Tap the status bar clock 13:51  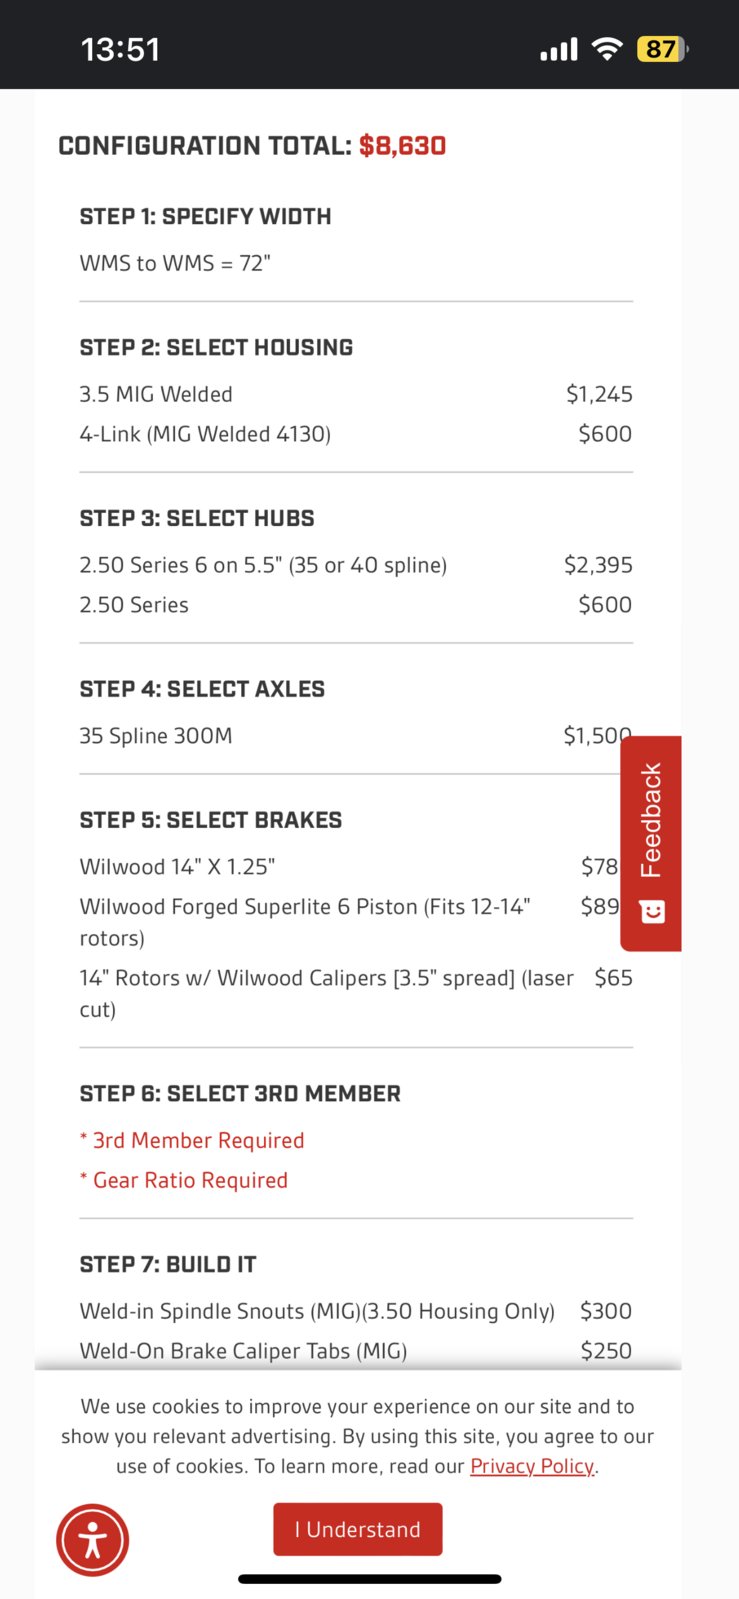120,49
